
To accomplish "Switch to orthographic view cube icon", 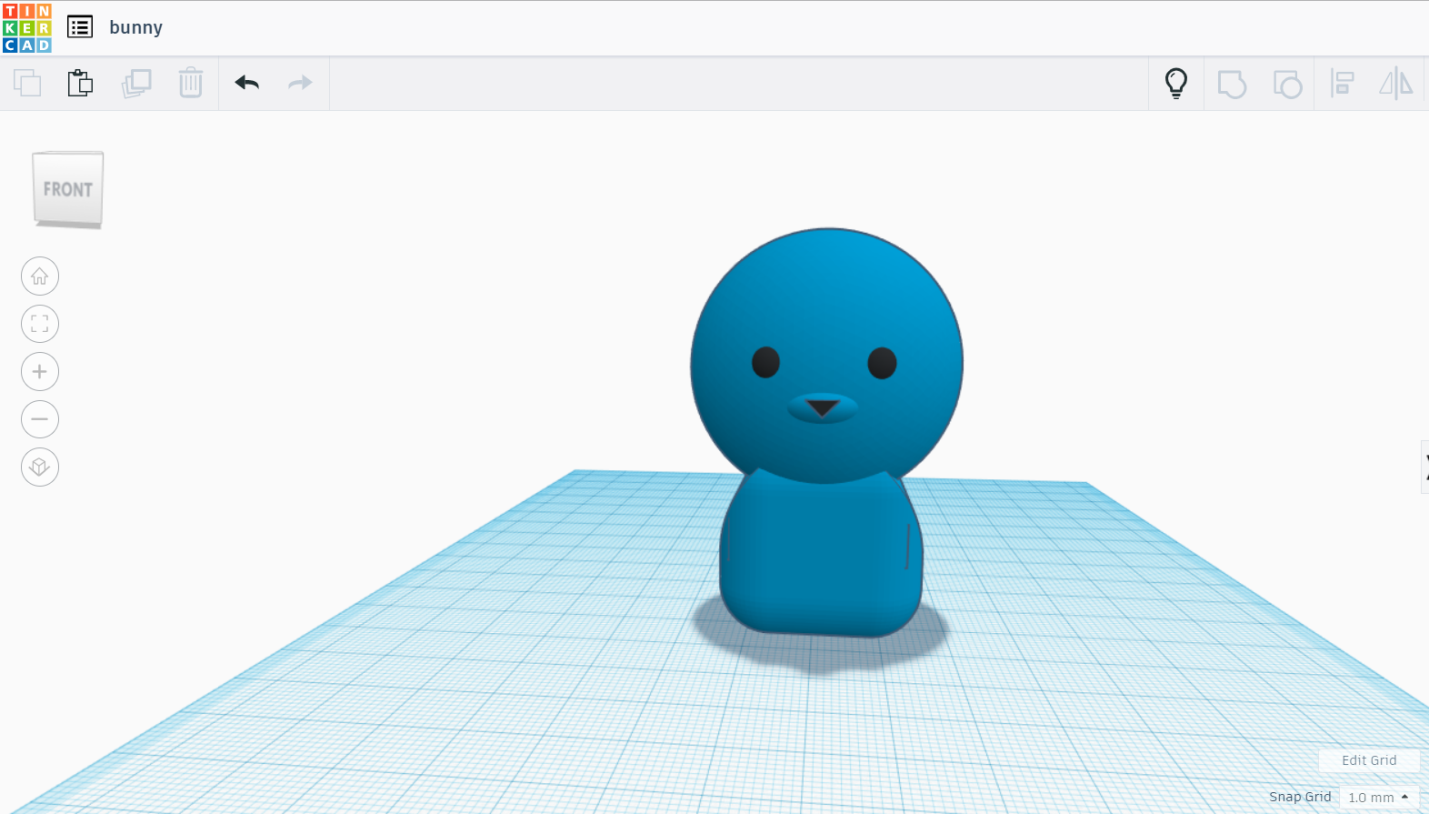I will pyautogui.click(x=40, y=467).
